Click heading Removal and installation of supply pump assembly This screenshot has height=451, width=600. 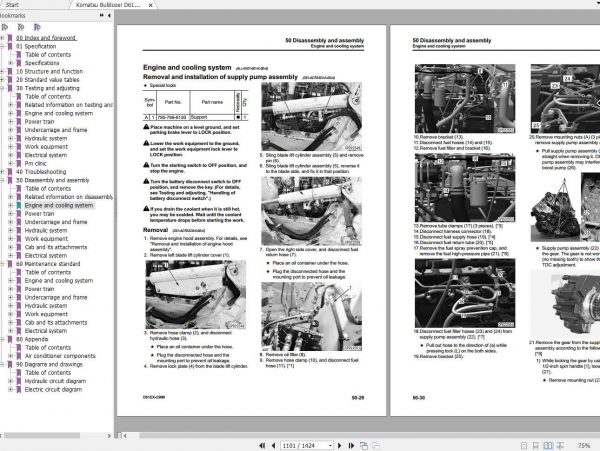click(220, 77)
